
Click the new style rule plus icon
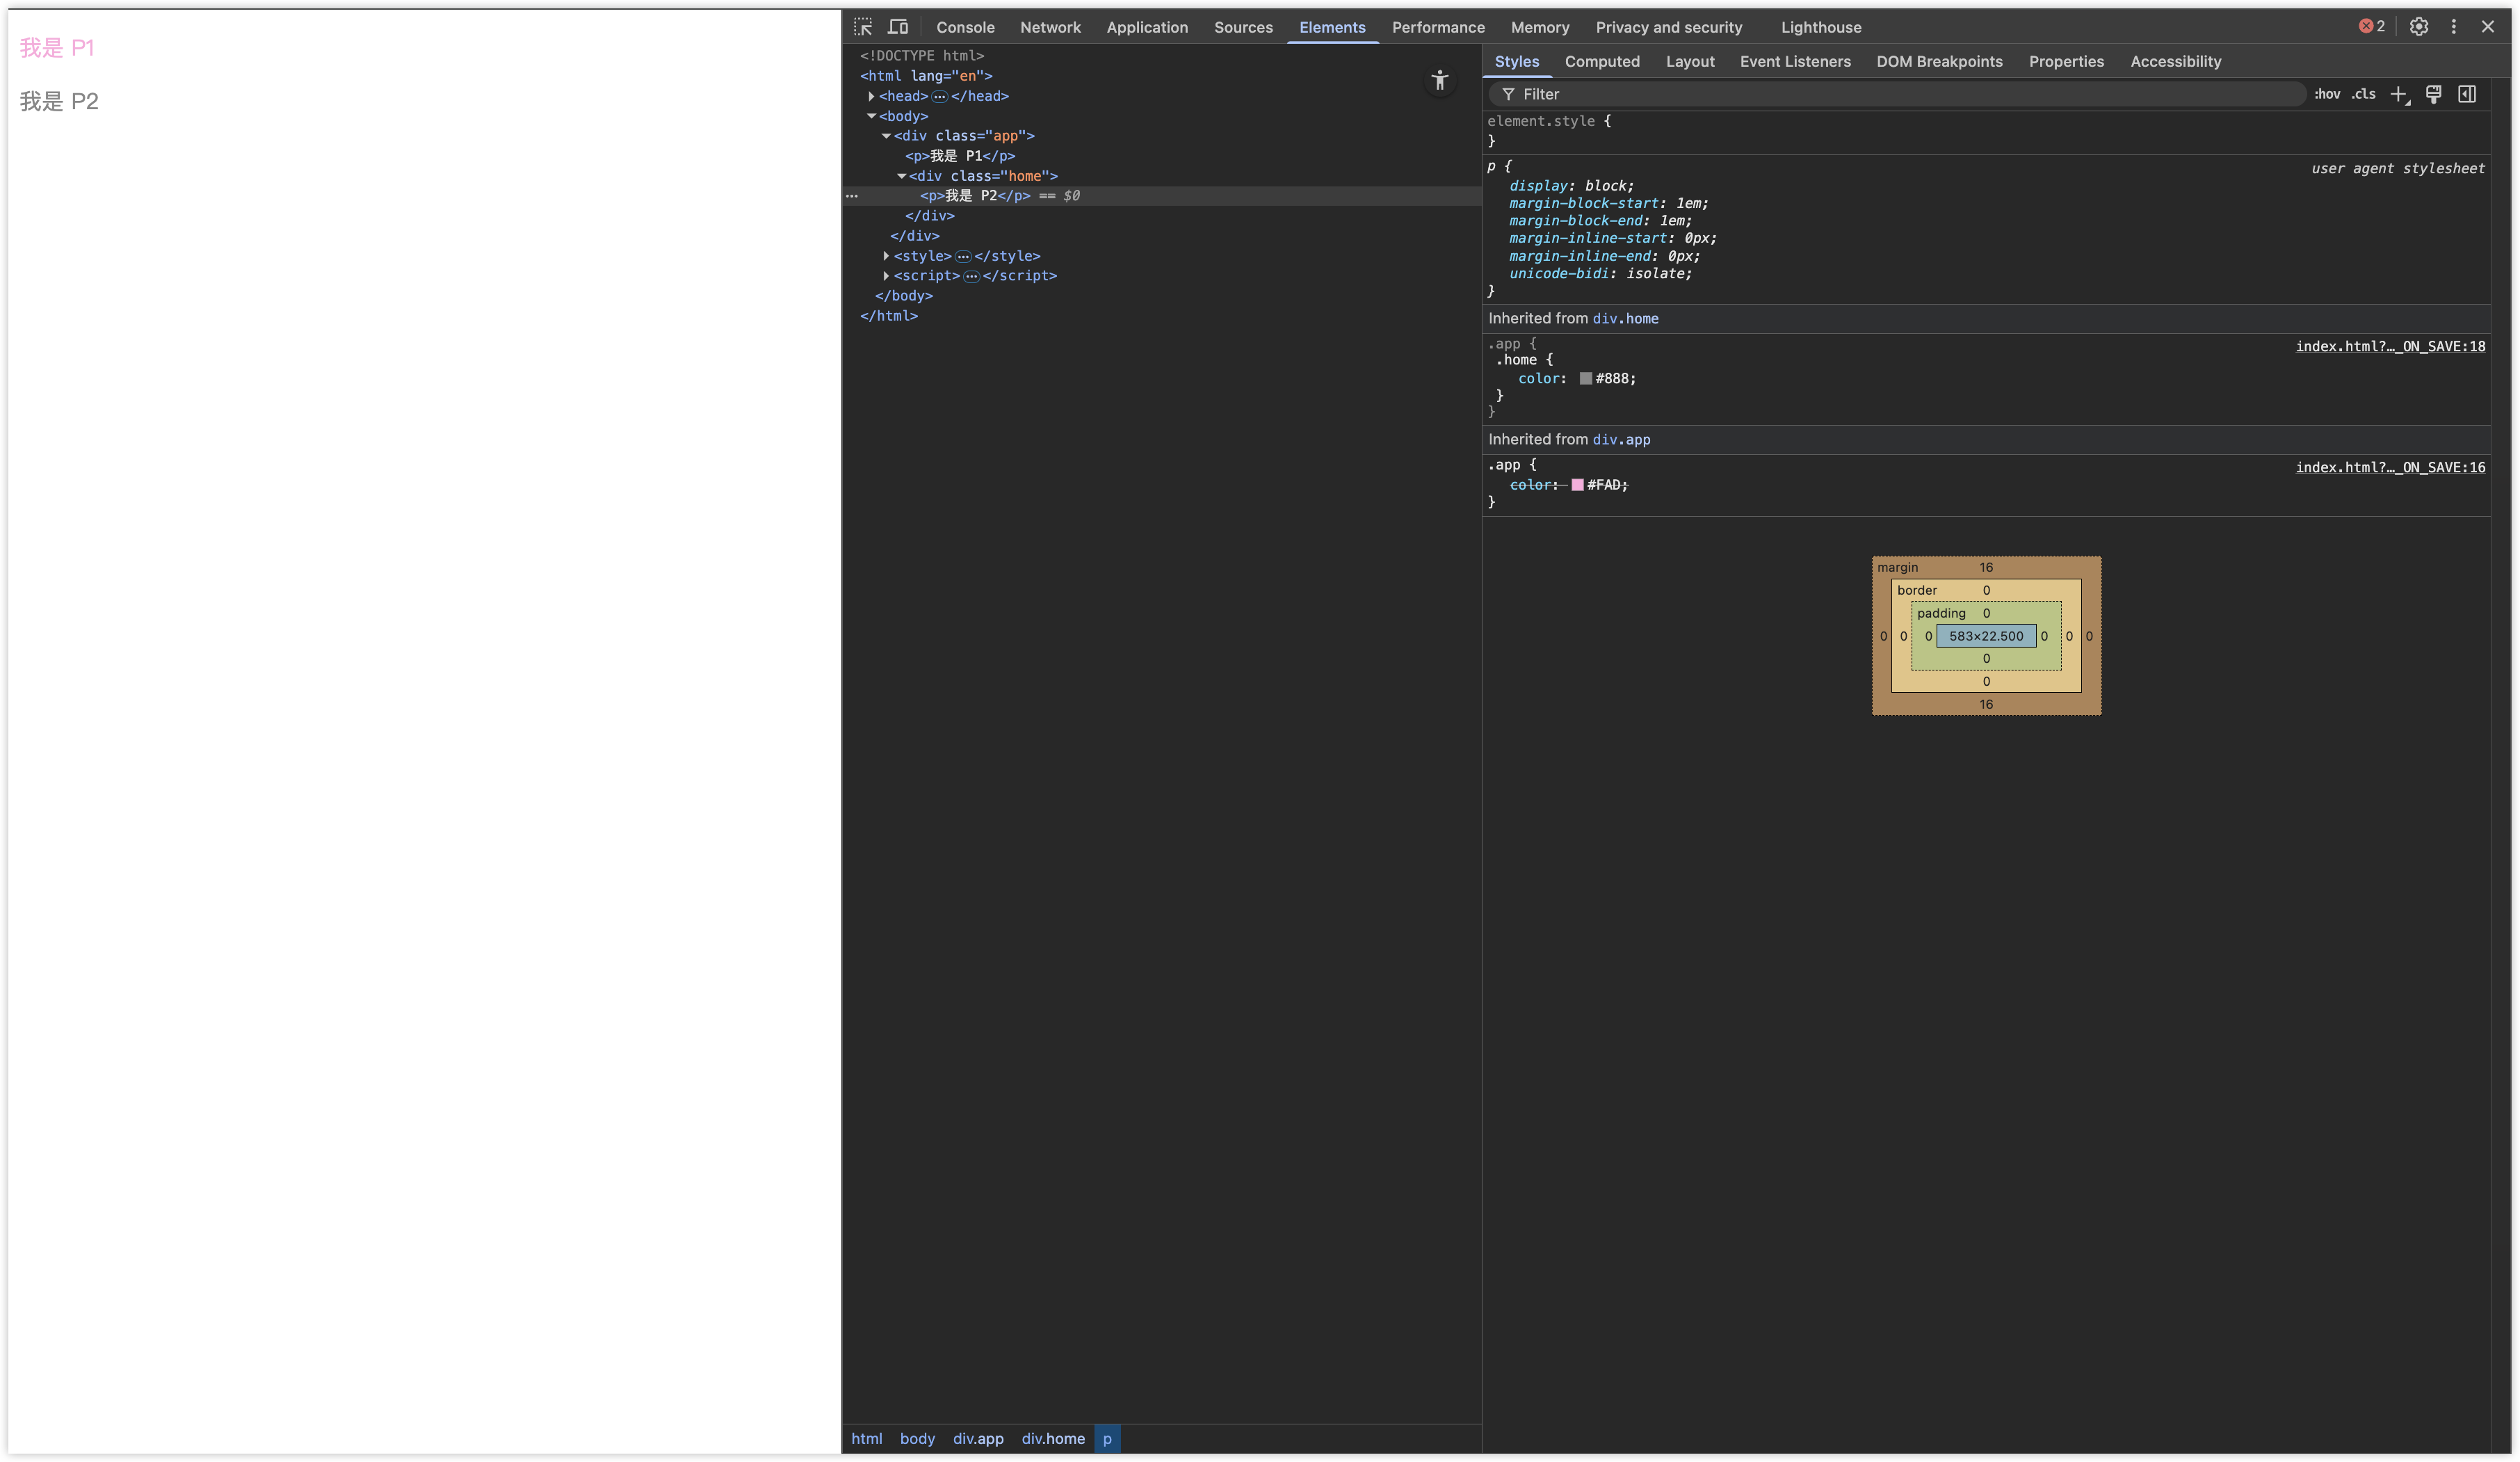pyautogui.click(x=2399, y=94)
